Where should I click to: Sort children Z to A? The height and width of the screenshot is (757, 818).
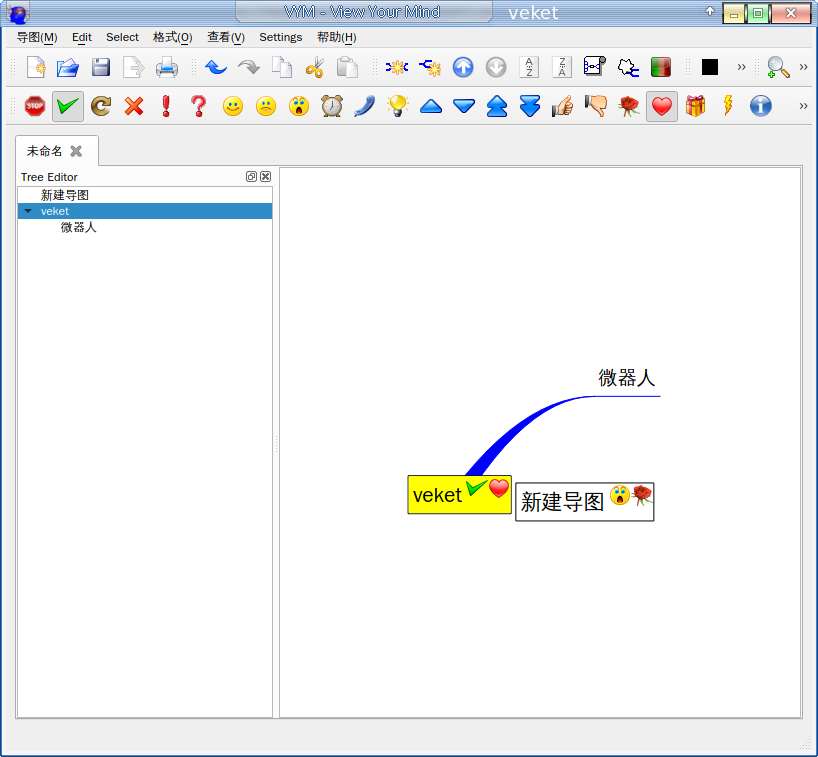click(562, 67)
